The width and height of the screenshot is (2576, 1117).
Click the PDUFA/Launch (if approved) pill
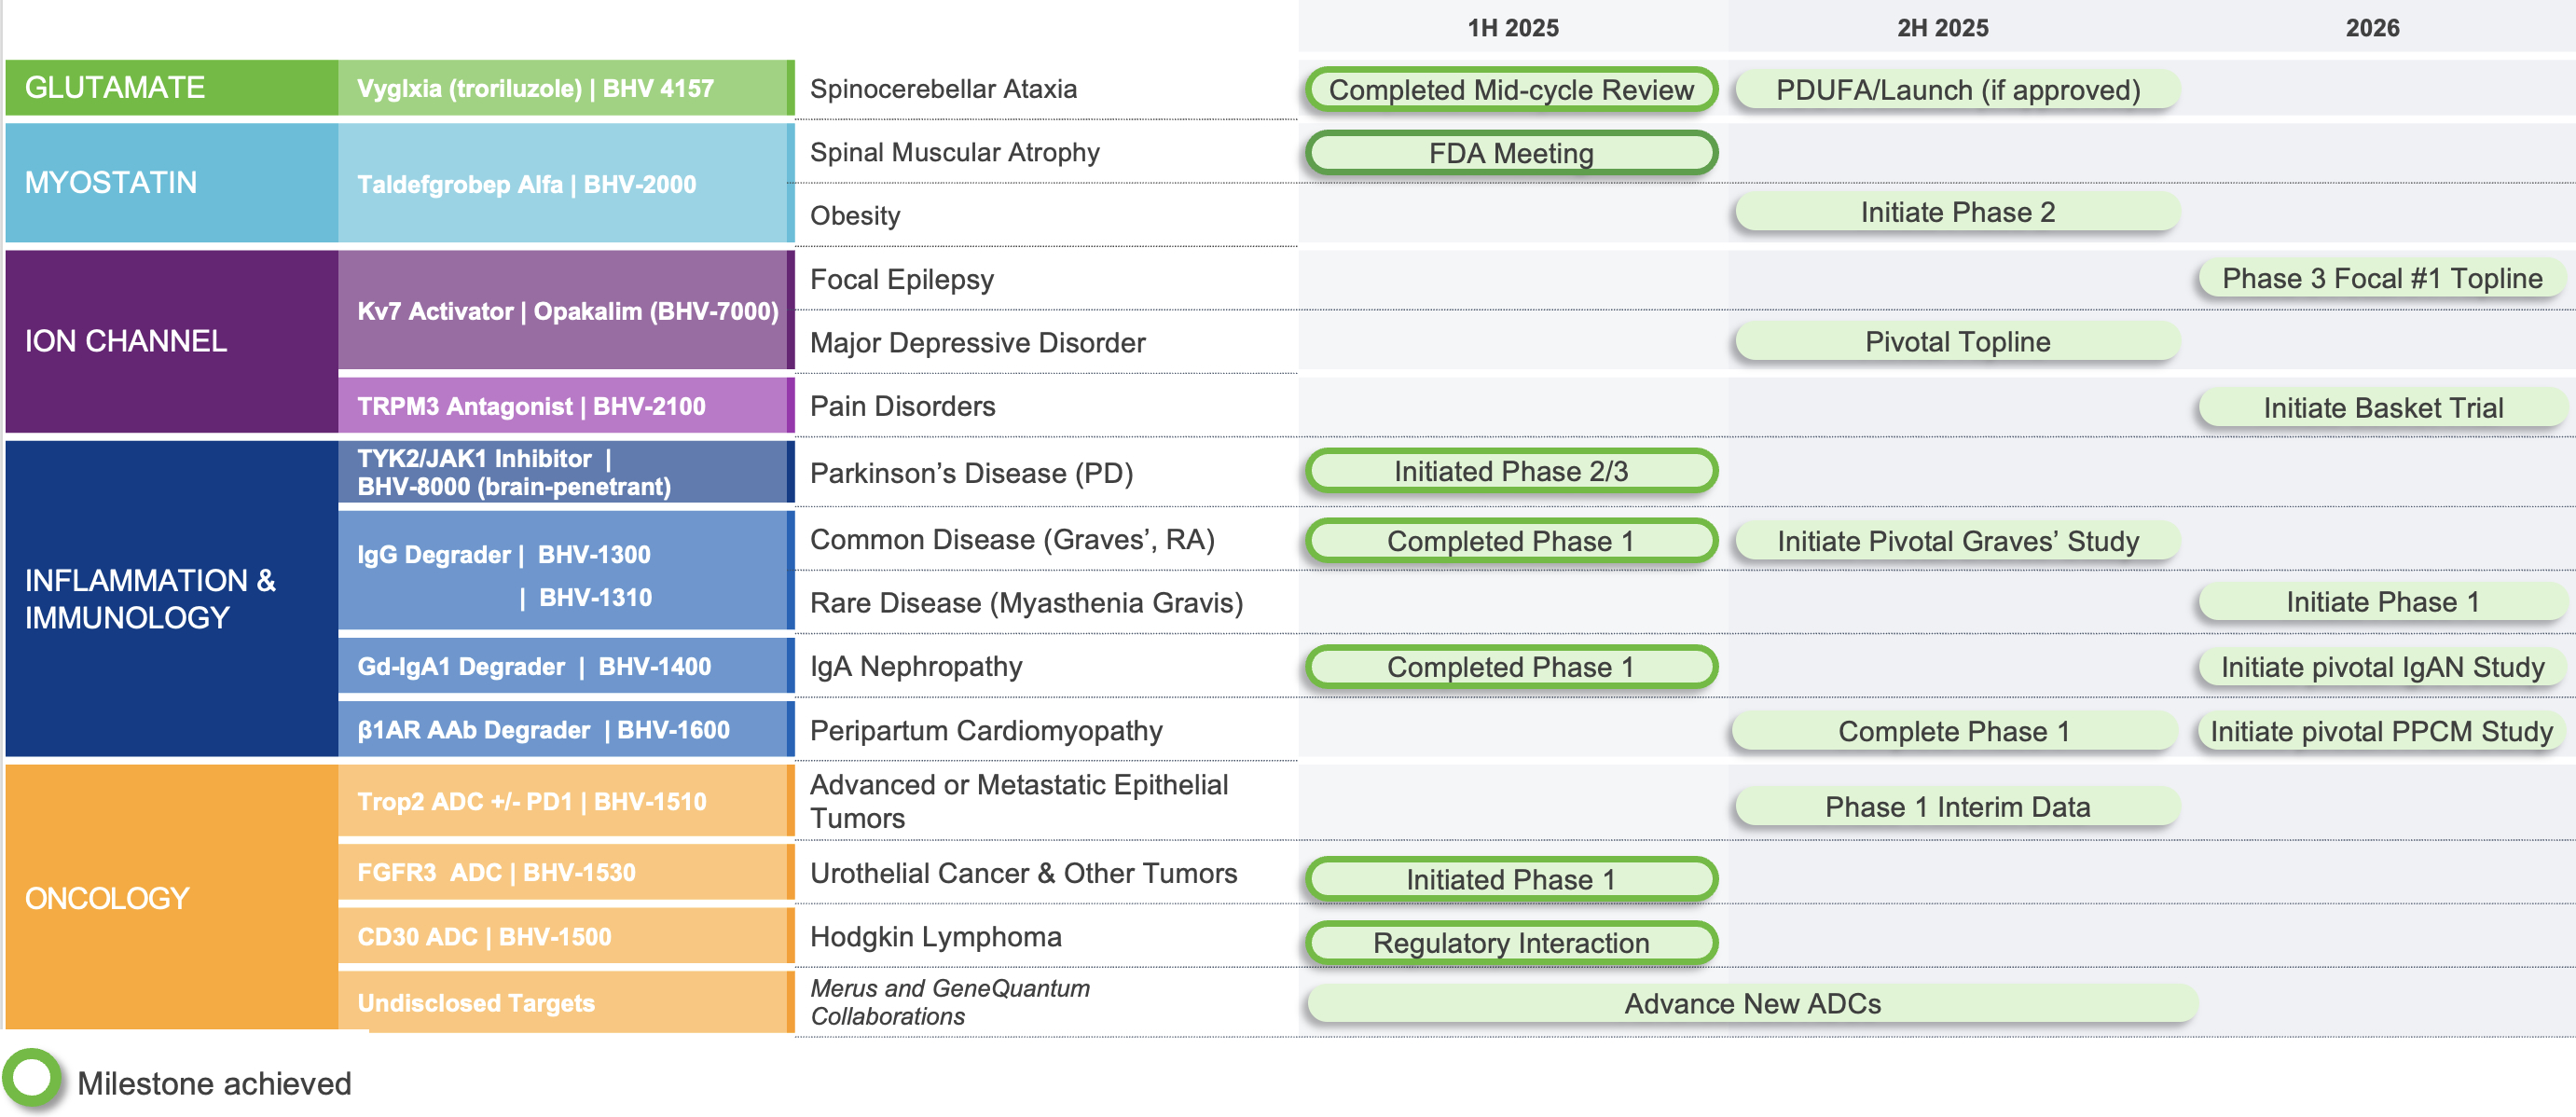(x=1957, y=90)
